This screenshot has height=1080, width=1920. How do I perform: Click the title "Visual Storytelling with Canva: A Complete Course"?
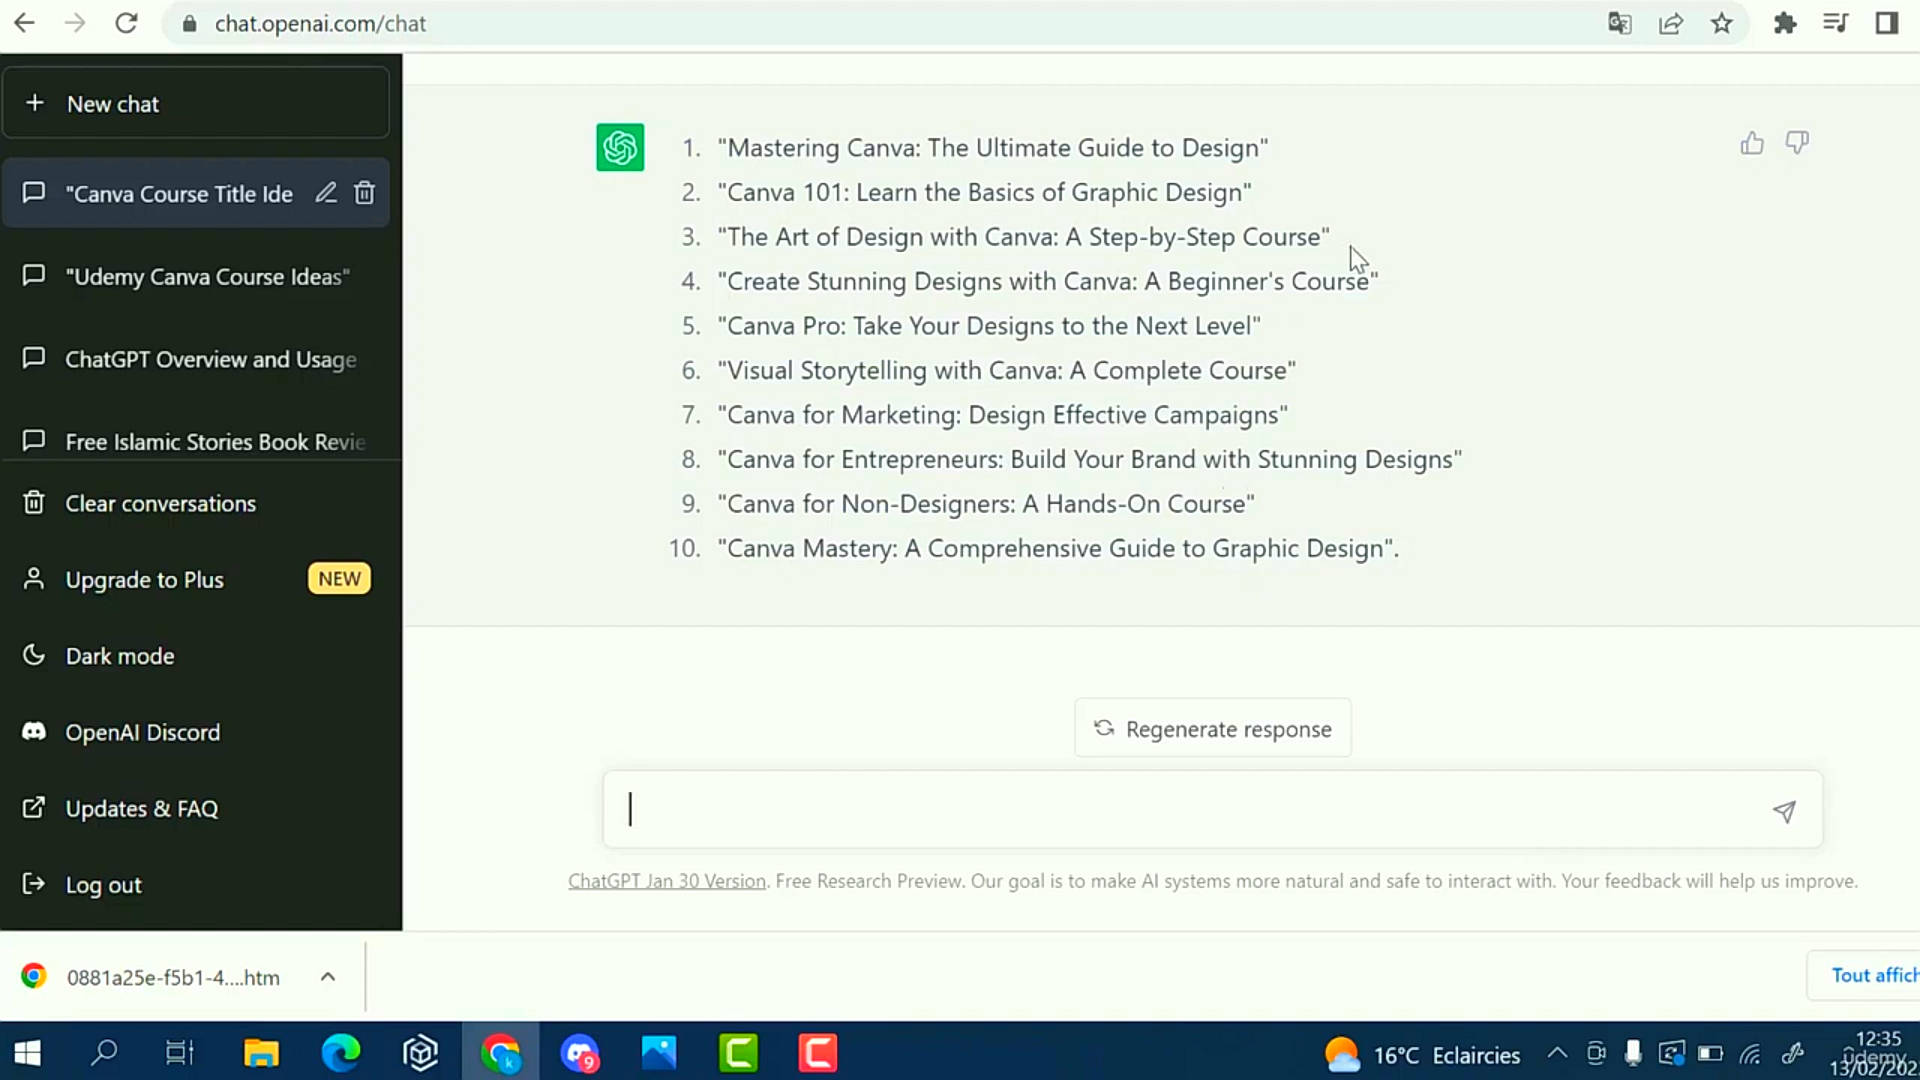click(x=1007, y=371)
